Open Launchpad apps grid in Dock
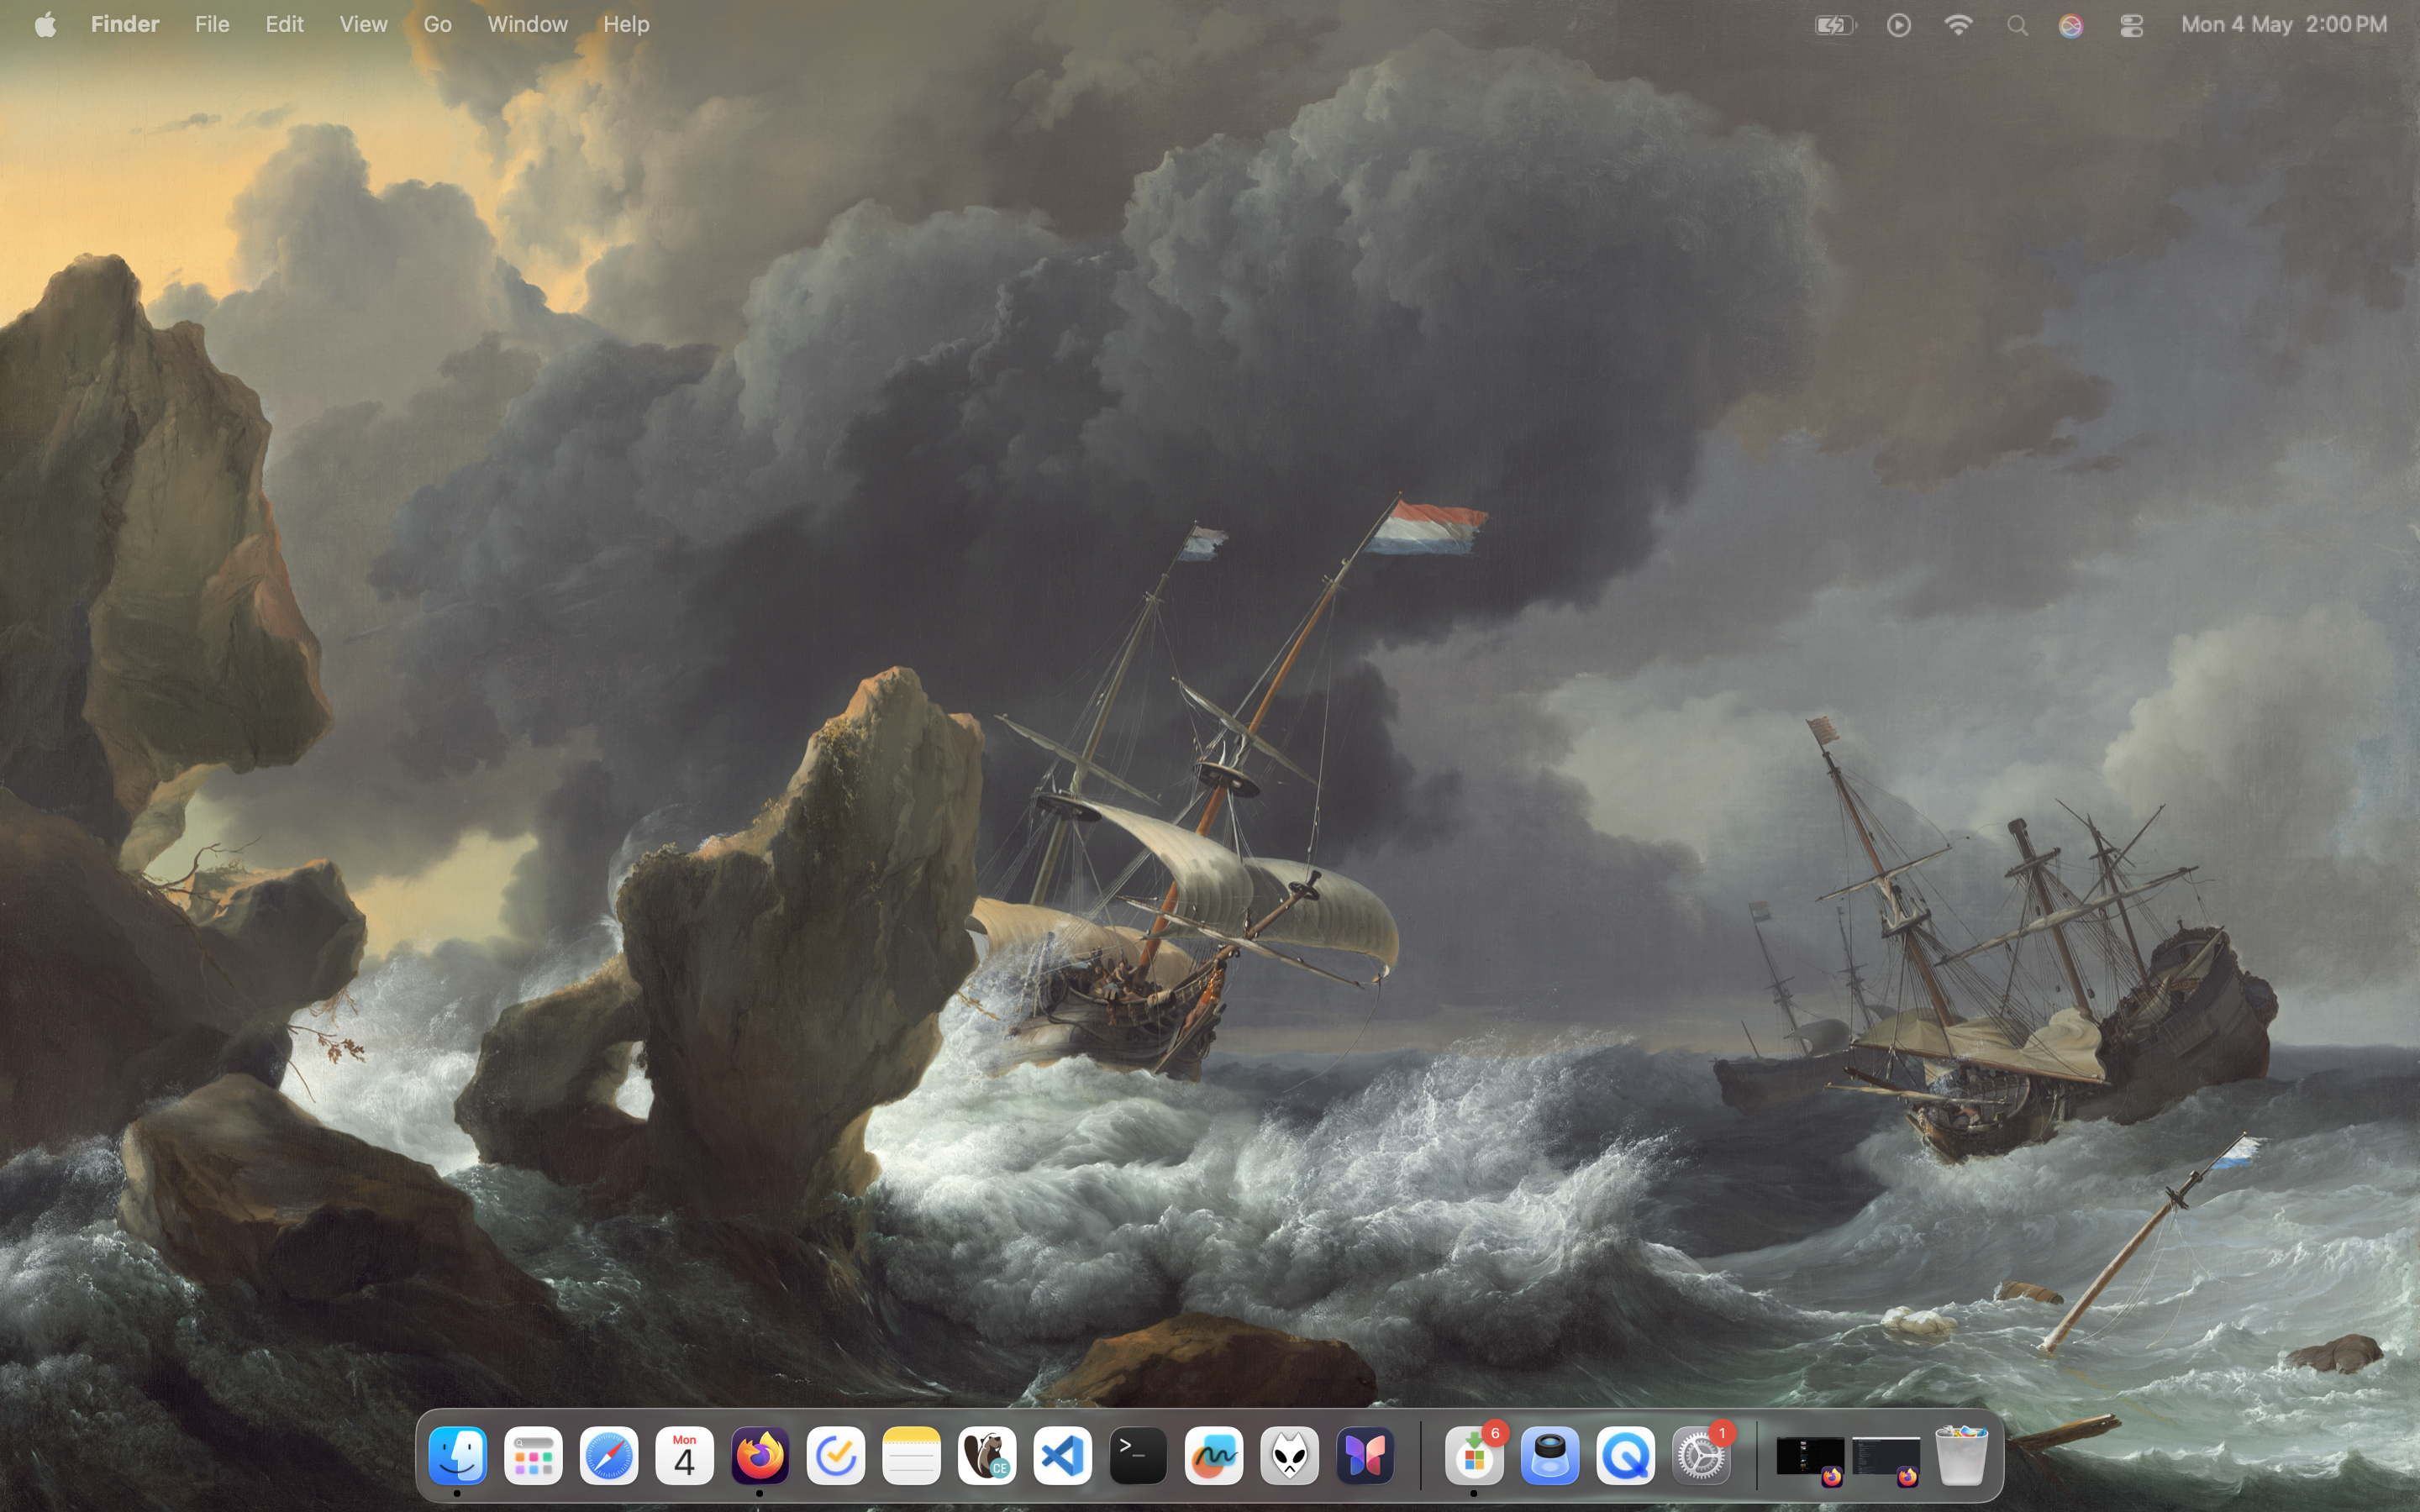This screenshot has width=2420, height=1512. tap(533, 1455)
